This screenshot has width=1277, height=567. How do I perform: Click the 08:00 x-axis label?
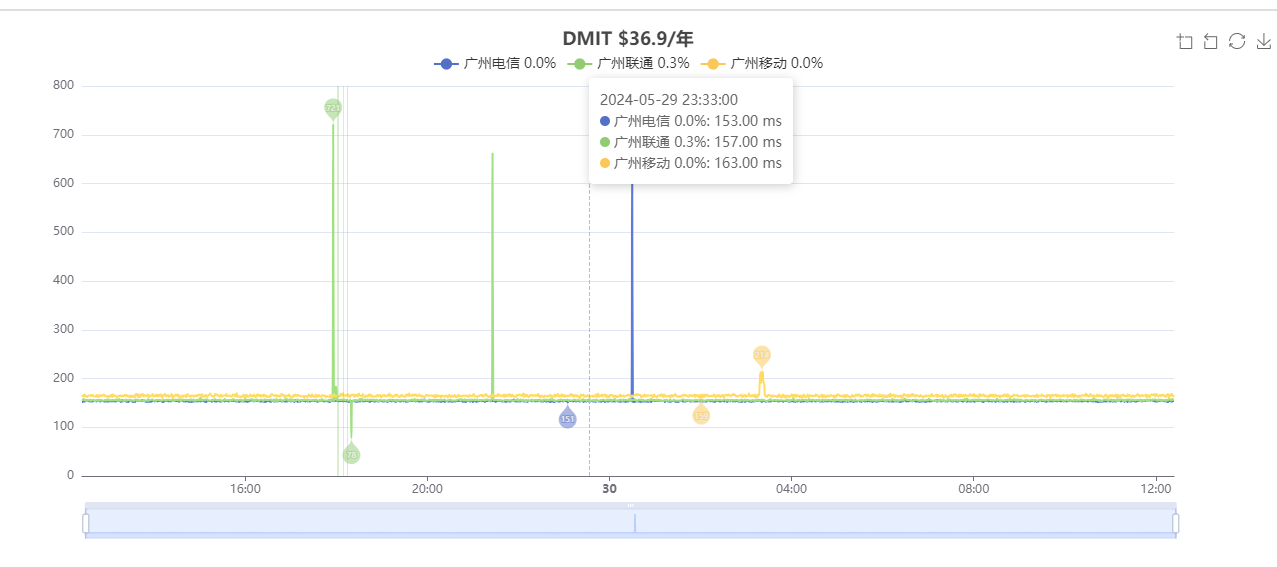[x=973, y=489]
